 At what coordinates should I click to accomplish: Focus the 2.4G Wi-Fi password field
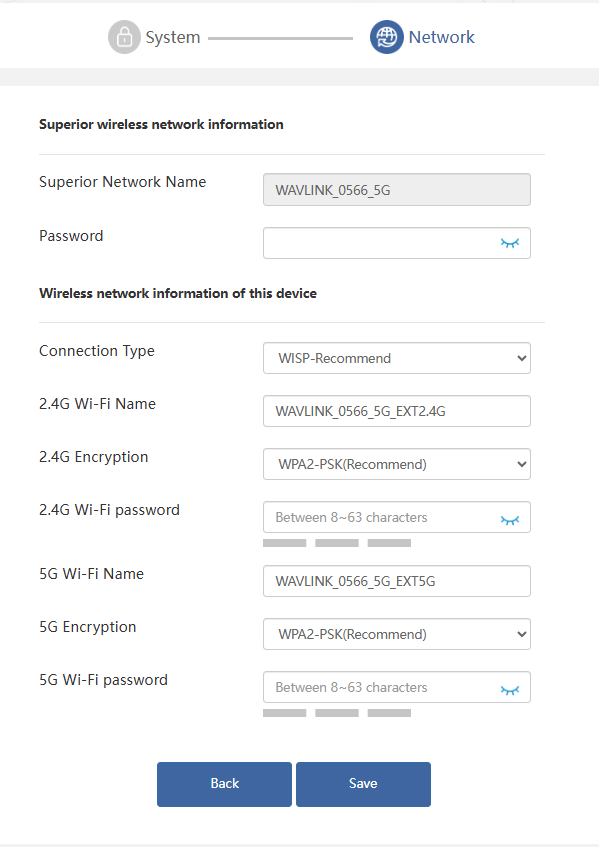pos(396,517)
